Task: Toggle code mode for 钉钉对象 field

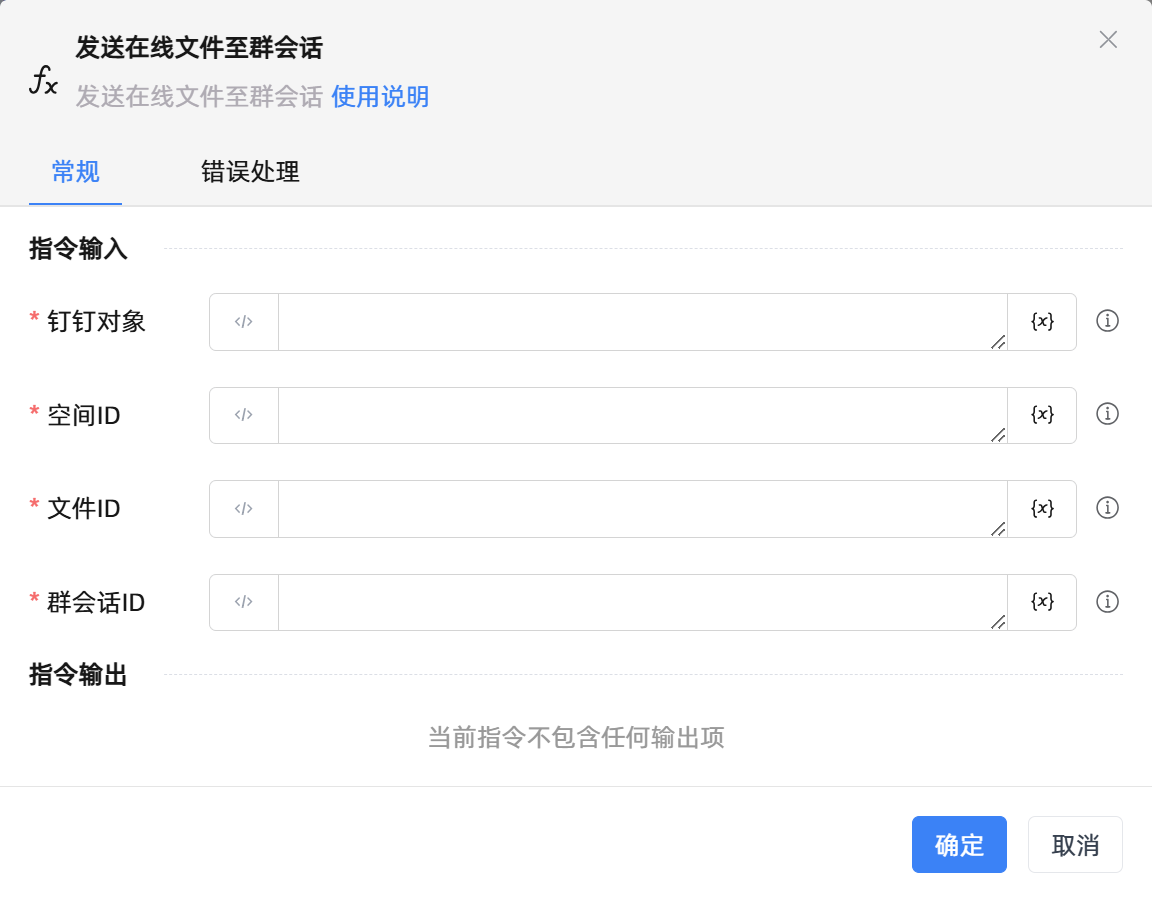Action: pyautogui.click(x=244, y=322)
